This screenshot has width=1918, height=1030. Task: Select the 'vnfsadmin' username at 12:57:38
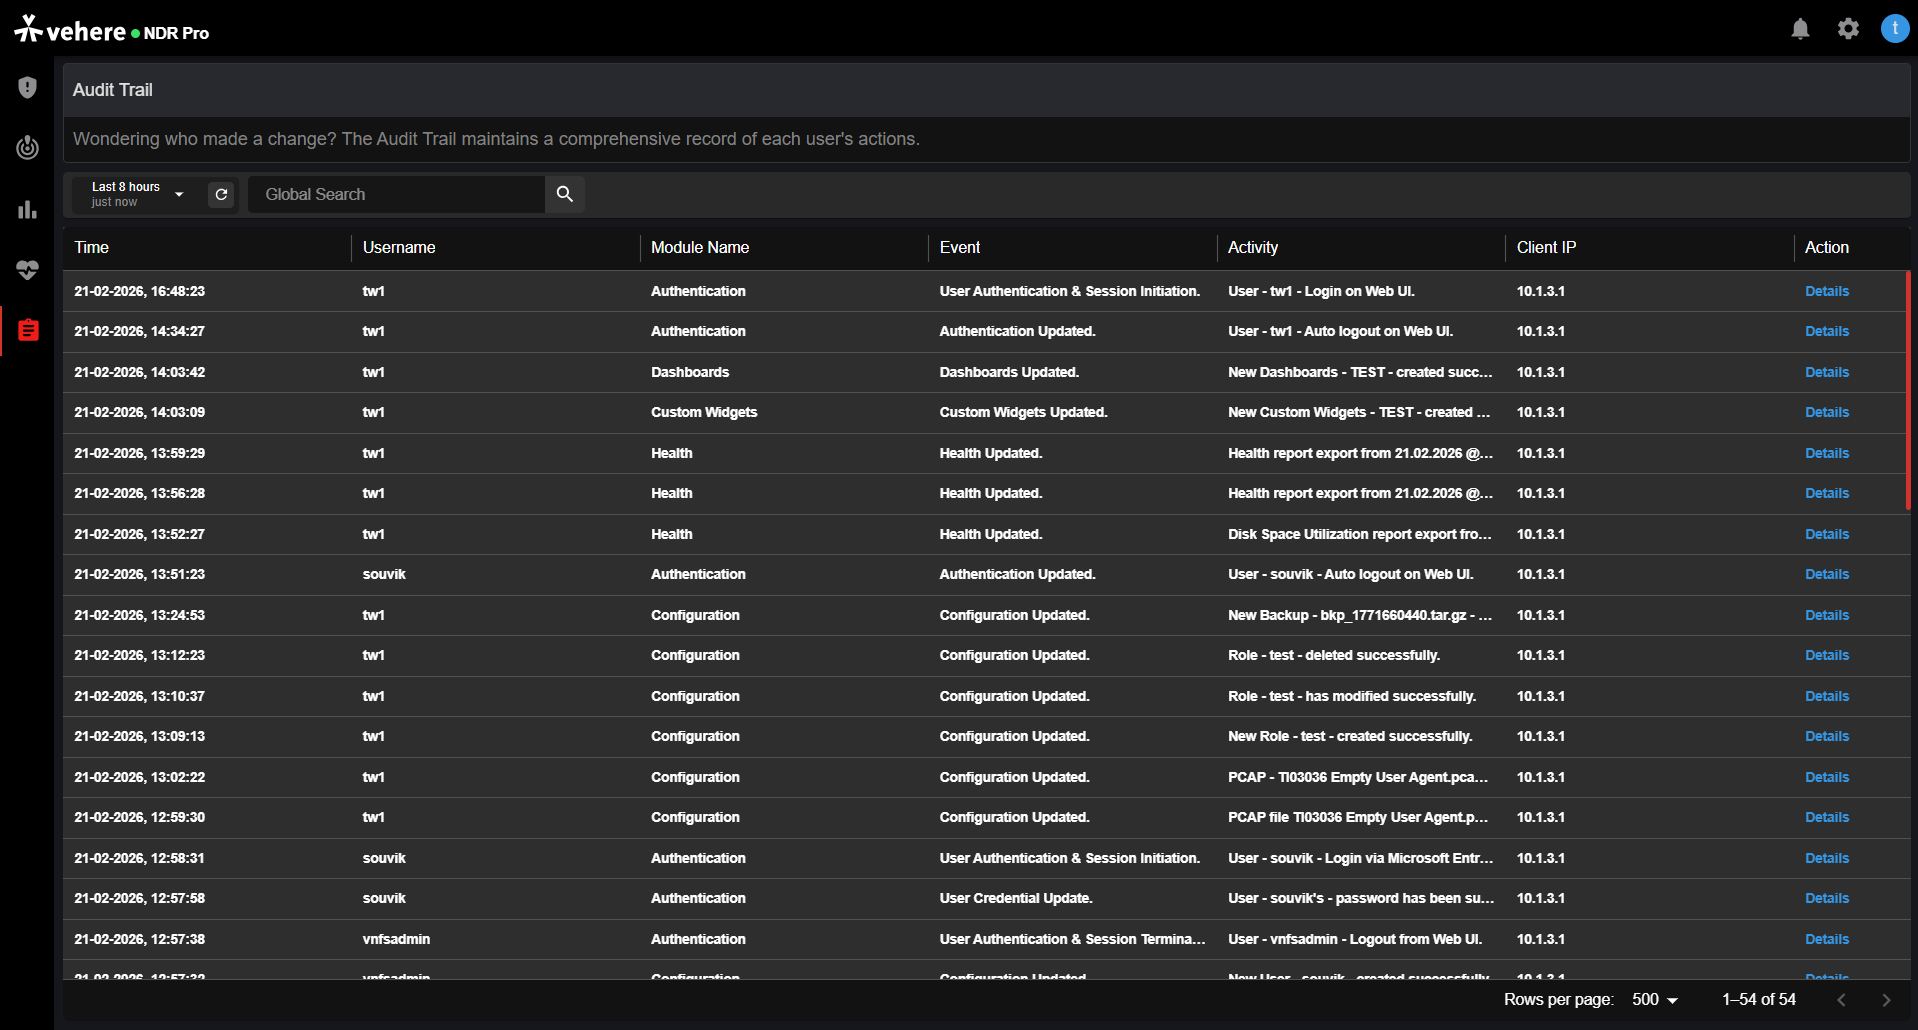coord(396,939)
